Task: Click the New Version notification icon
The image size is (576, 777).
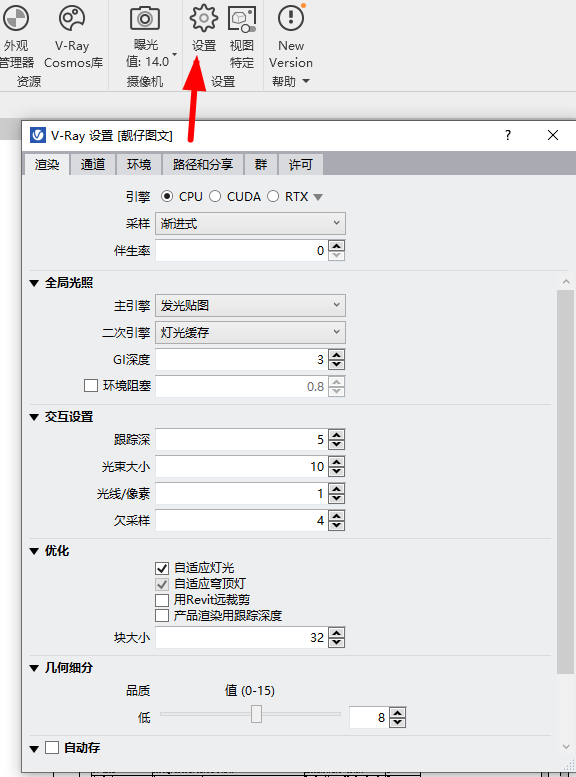Action: point(291,17)
